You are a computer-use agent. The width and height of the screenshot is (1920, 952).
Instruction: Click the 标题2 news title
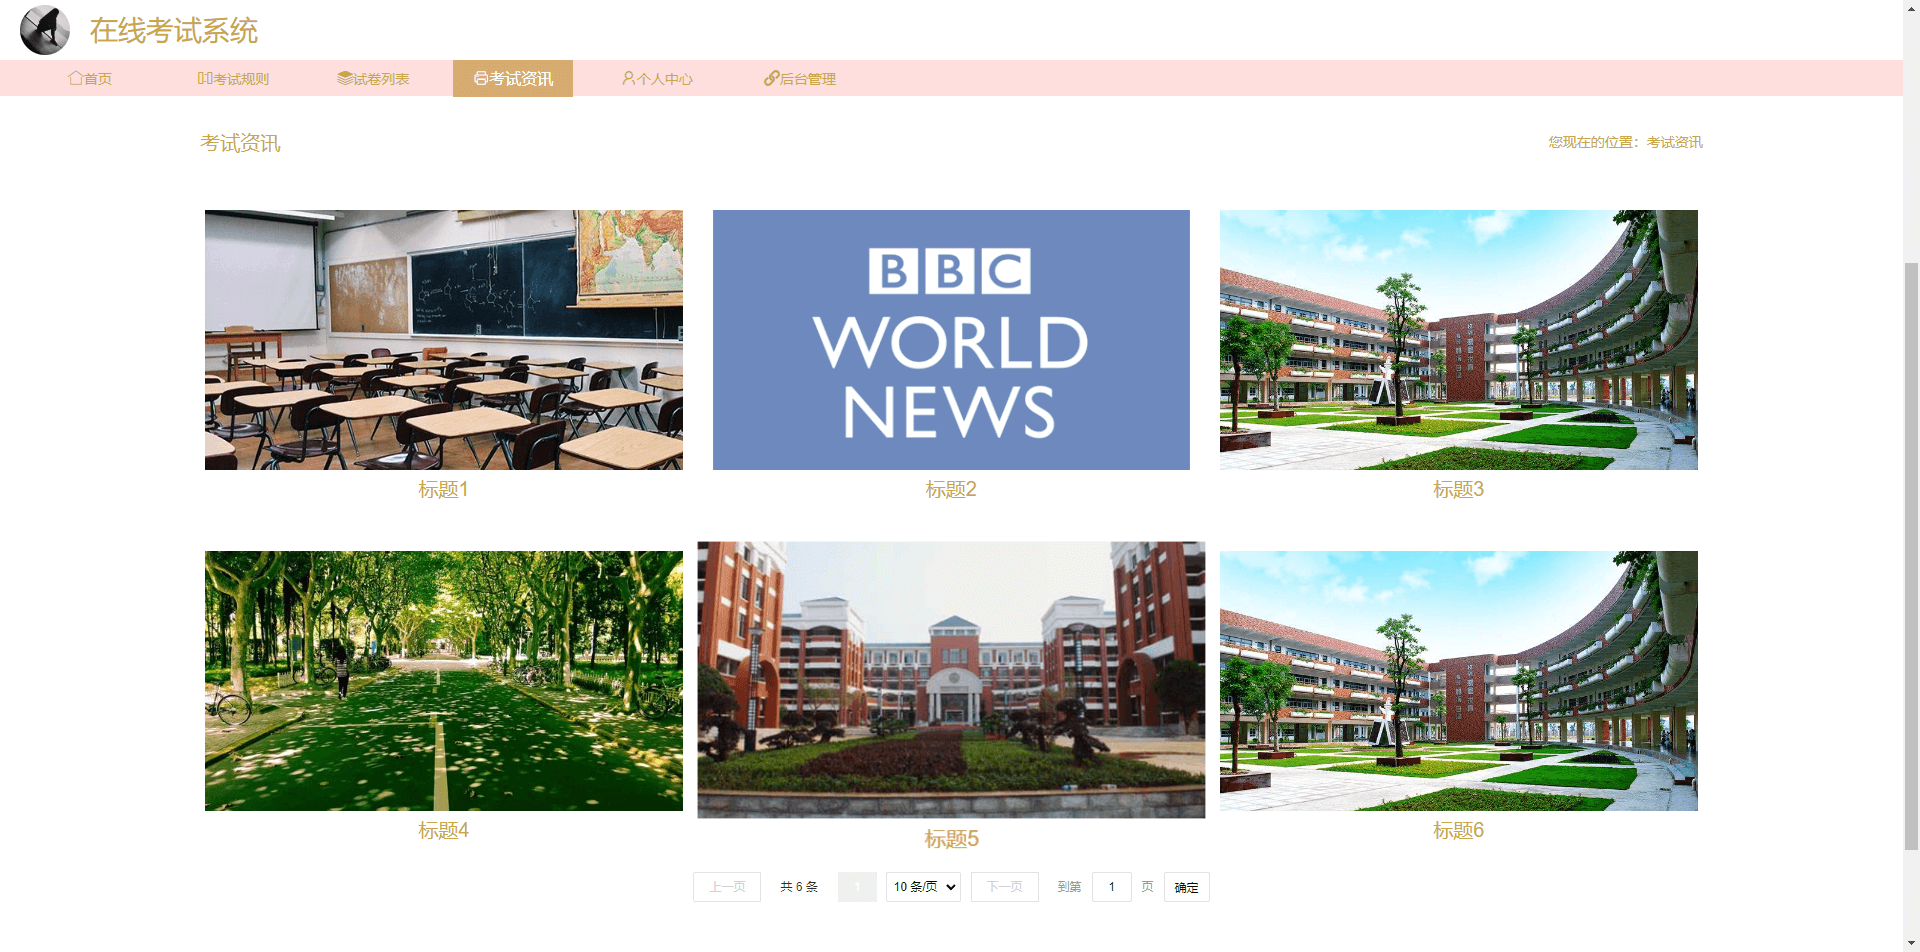[951, 489]
